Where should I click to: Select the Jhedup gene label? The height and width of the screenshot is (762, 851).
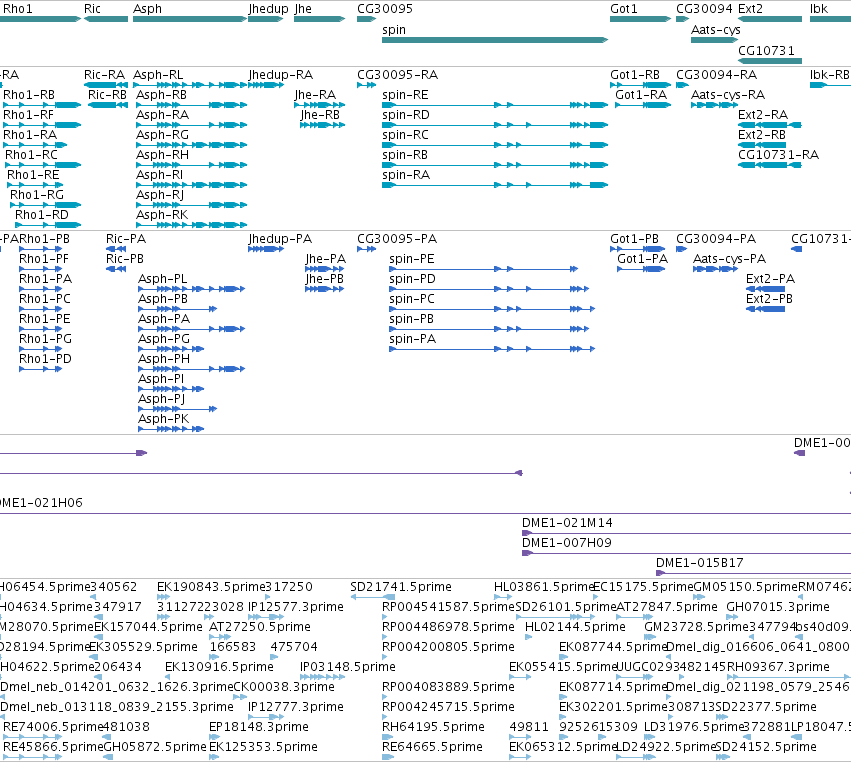(x=269, y=9)
